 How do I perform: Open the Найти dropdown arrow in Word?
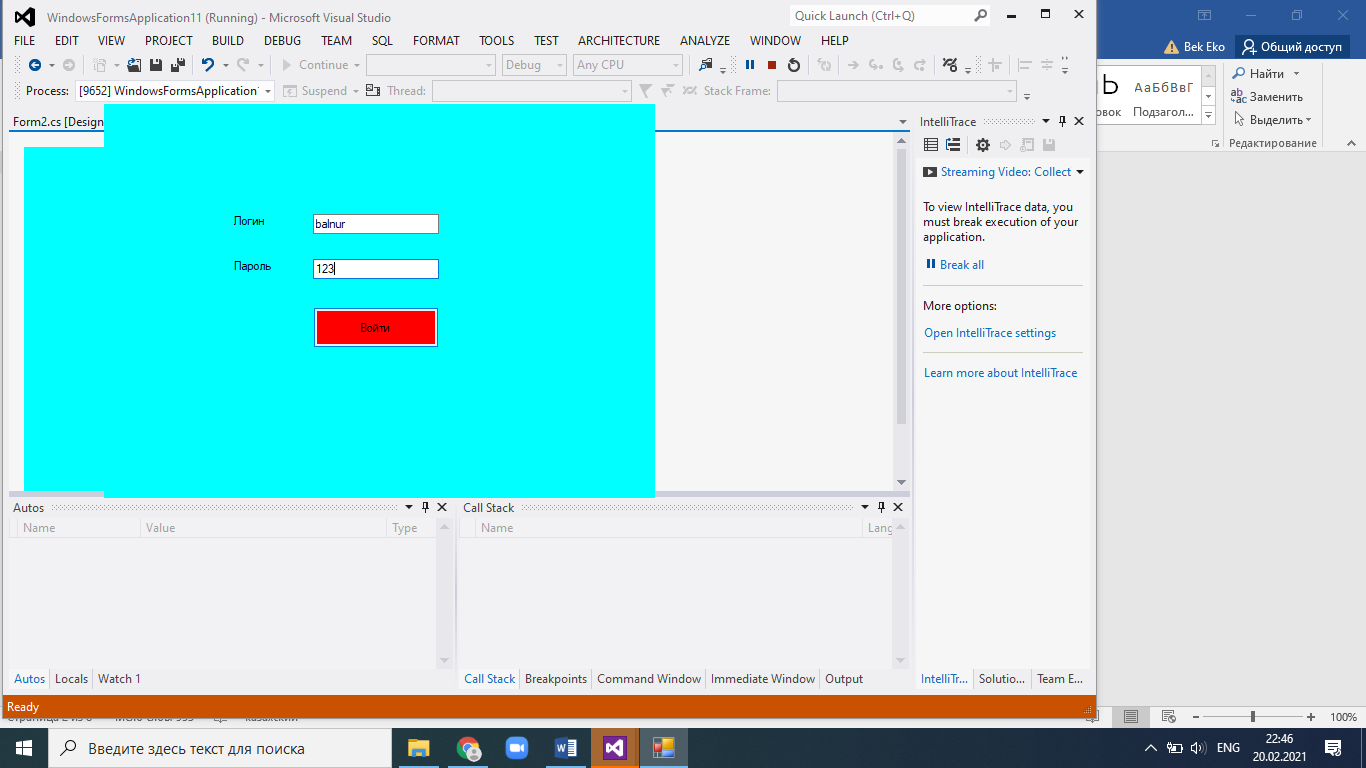[x=1296, y=74]
